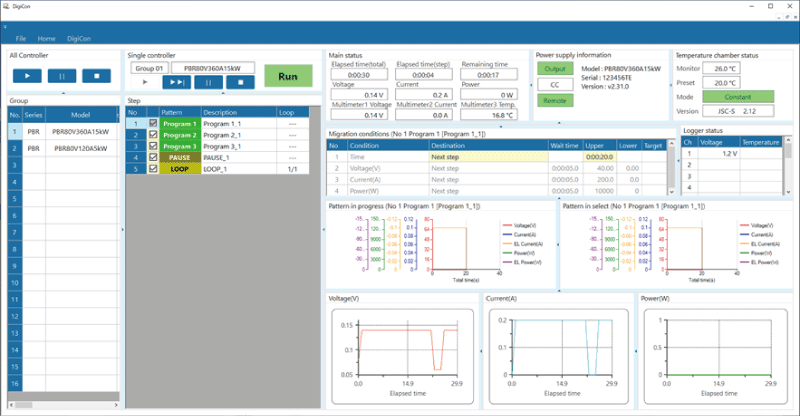The height and width of the screenshot is (416, 800).
Task: Open the Home menu
Action: pos(46,37)
